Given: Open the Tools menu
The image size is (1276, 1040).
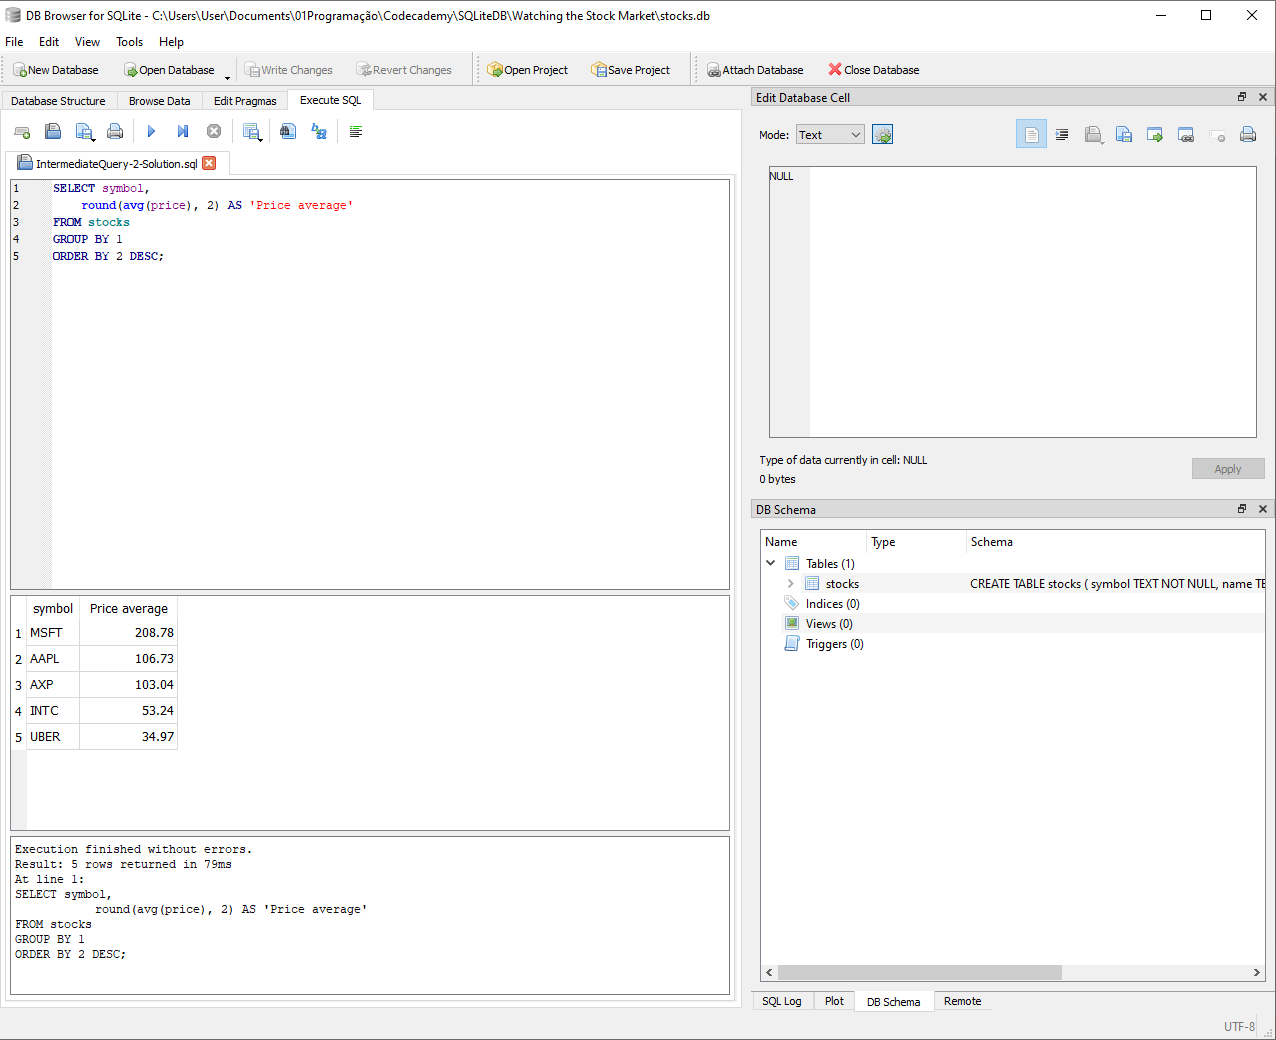Looking at the screenshot, I should coord(129,42).
